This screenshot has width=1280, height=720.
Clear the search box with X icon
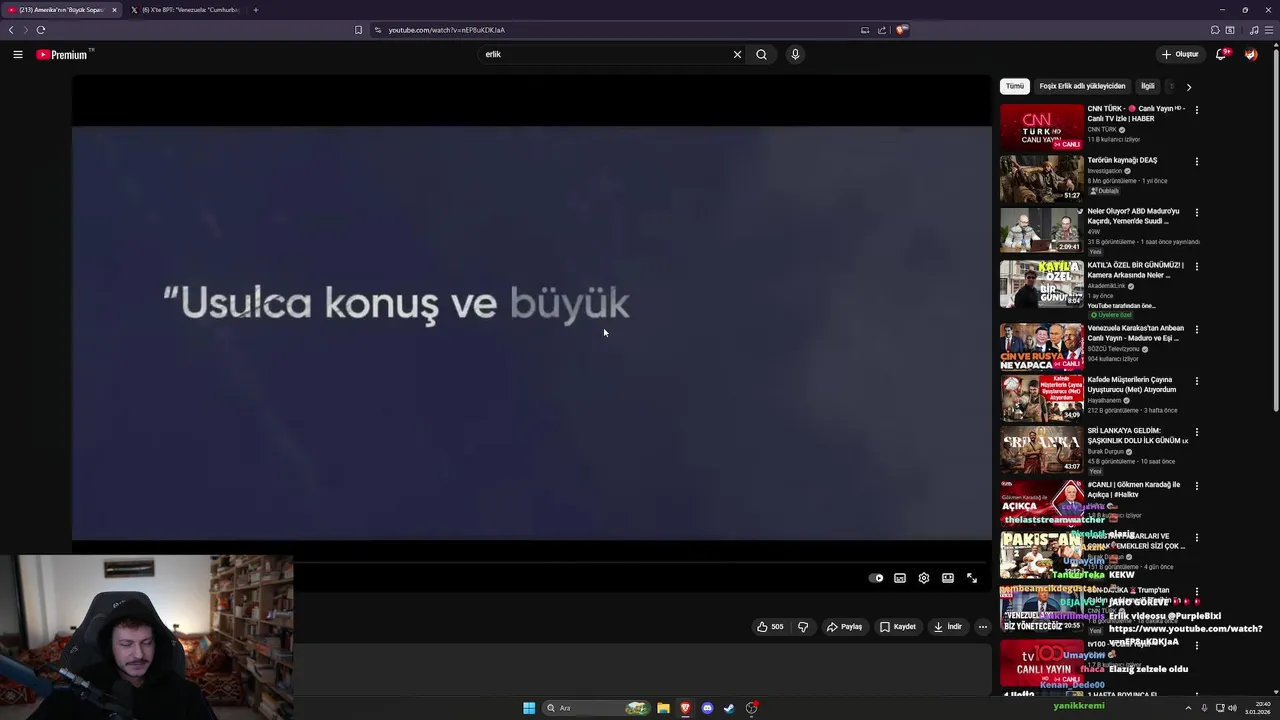(x=737, y=54)
